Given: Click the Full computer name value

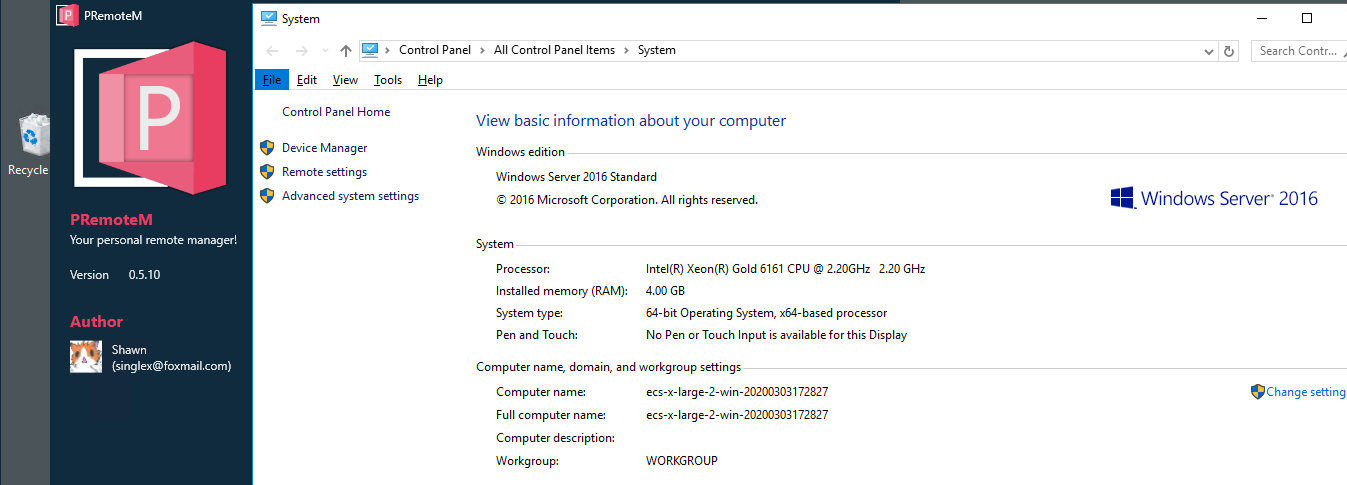Looking at the screenshot, I should [x=737, y=415].
